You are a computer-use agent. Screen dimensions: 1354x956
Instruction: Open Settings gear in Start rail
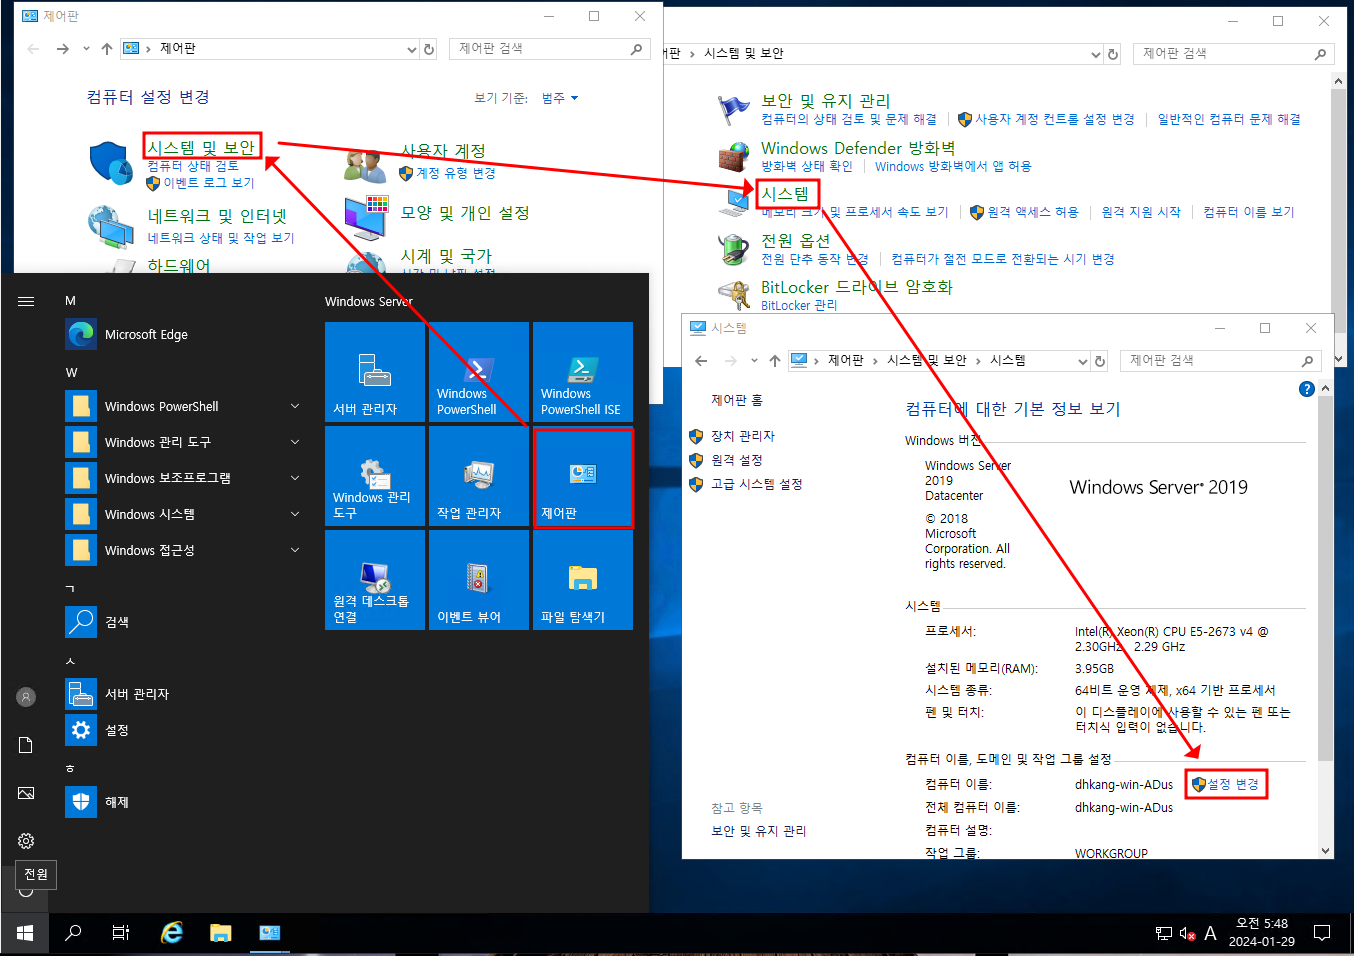point(26,841)
